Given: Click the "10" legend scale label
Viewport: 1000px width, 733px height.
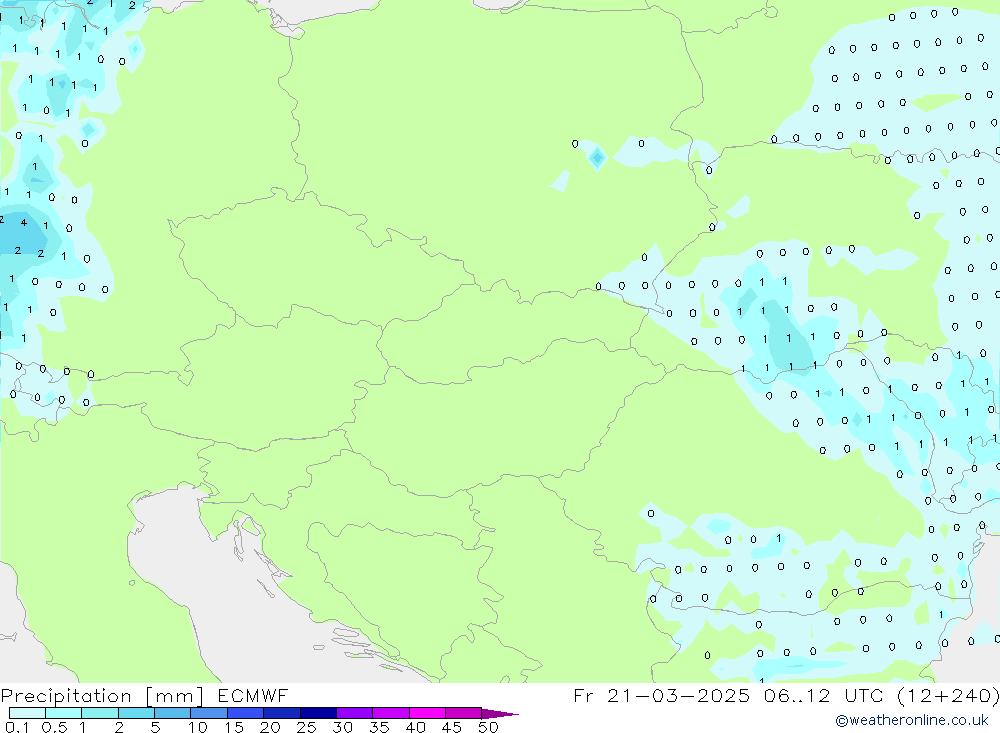Looking at the screenshot, I should click(x=198, y=727).
